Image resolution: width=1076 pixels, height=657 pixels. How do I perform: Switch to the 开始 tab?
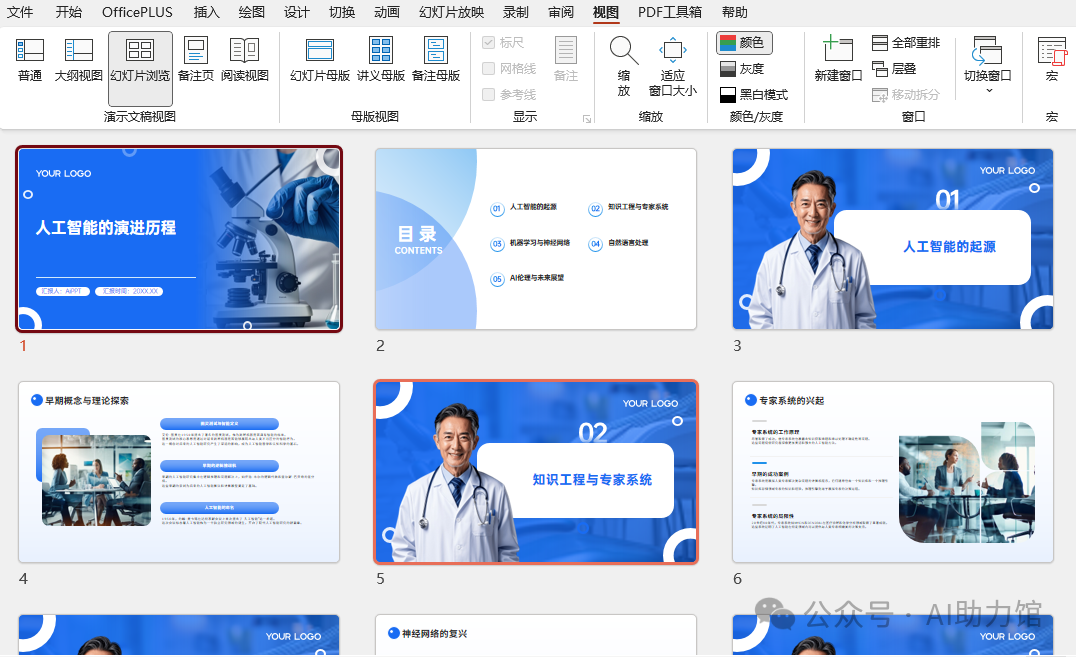pos(69,12)
